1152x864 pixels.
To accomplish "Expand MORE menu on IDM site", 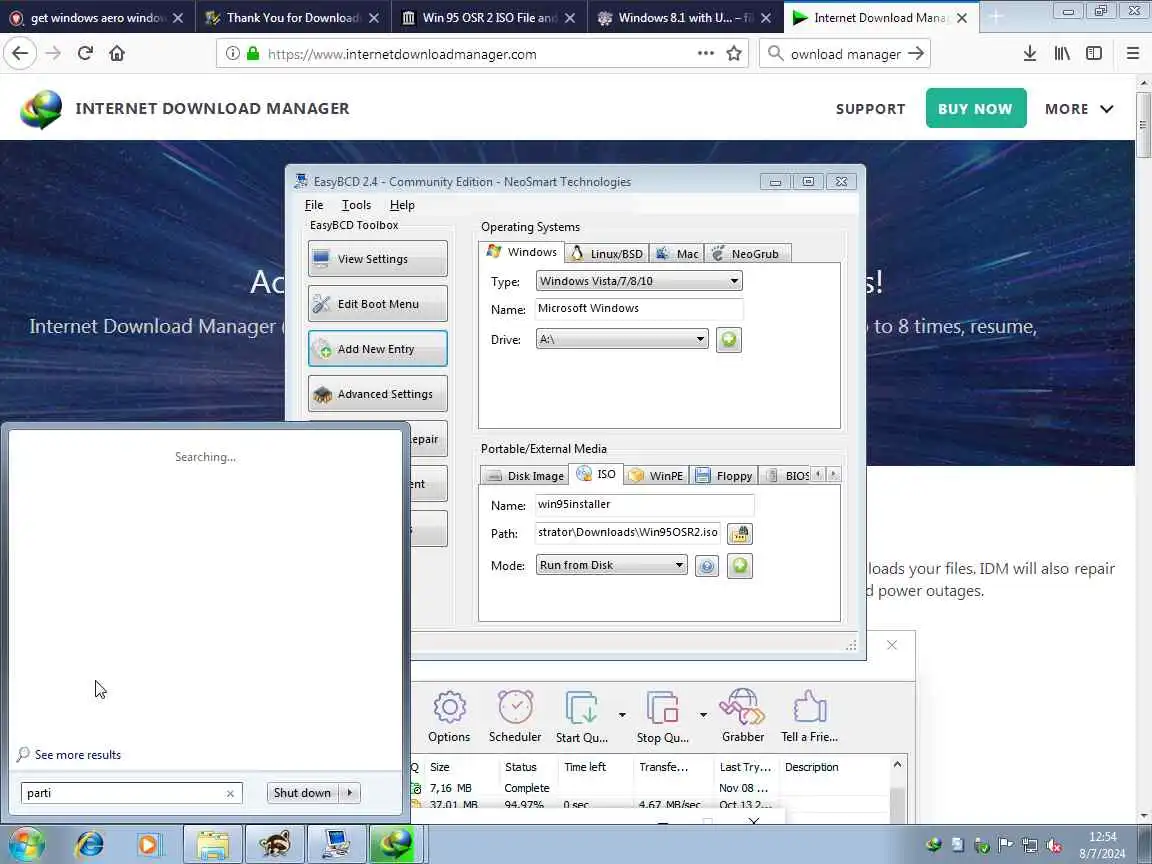I will [1079, 109].
